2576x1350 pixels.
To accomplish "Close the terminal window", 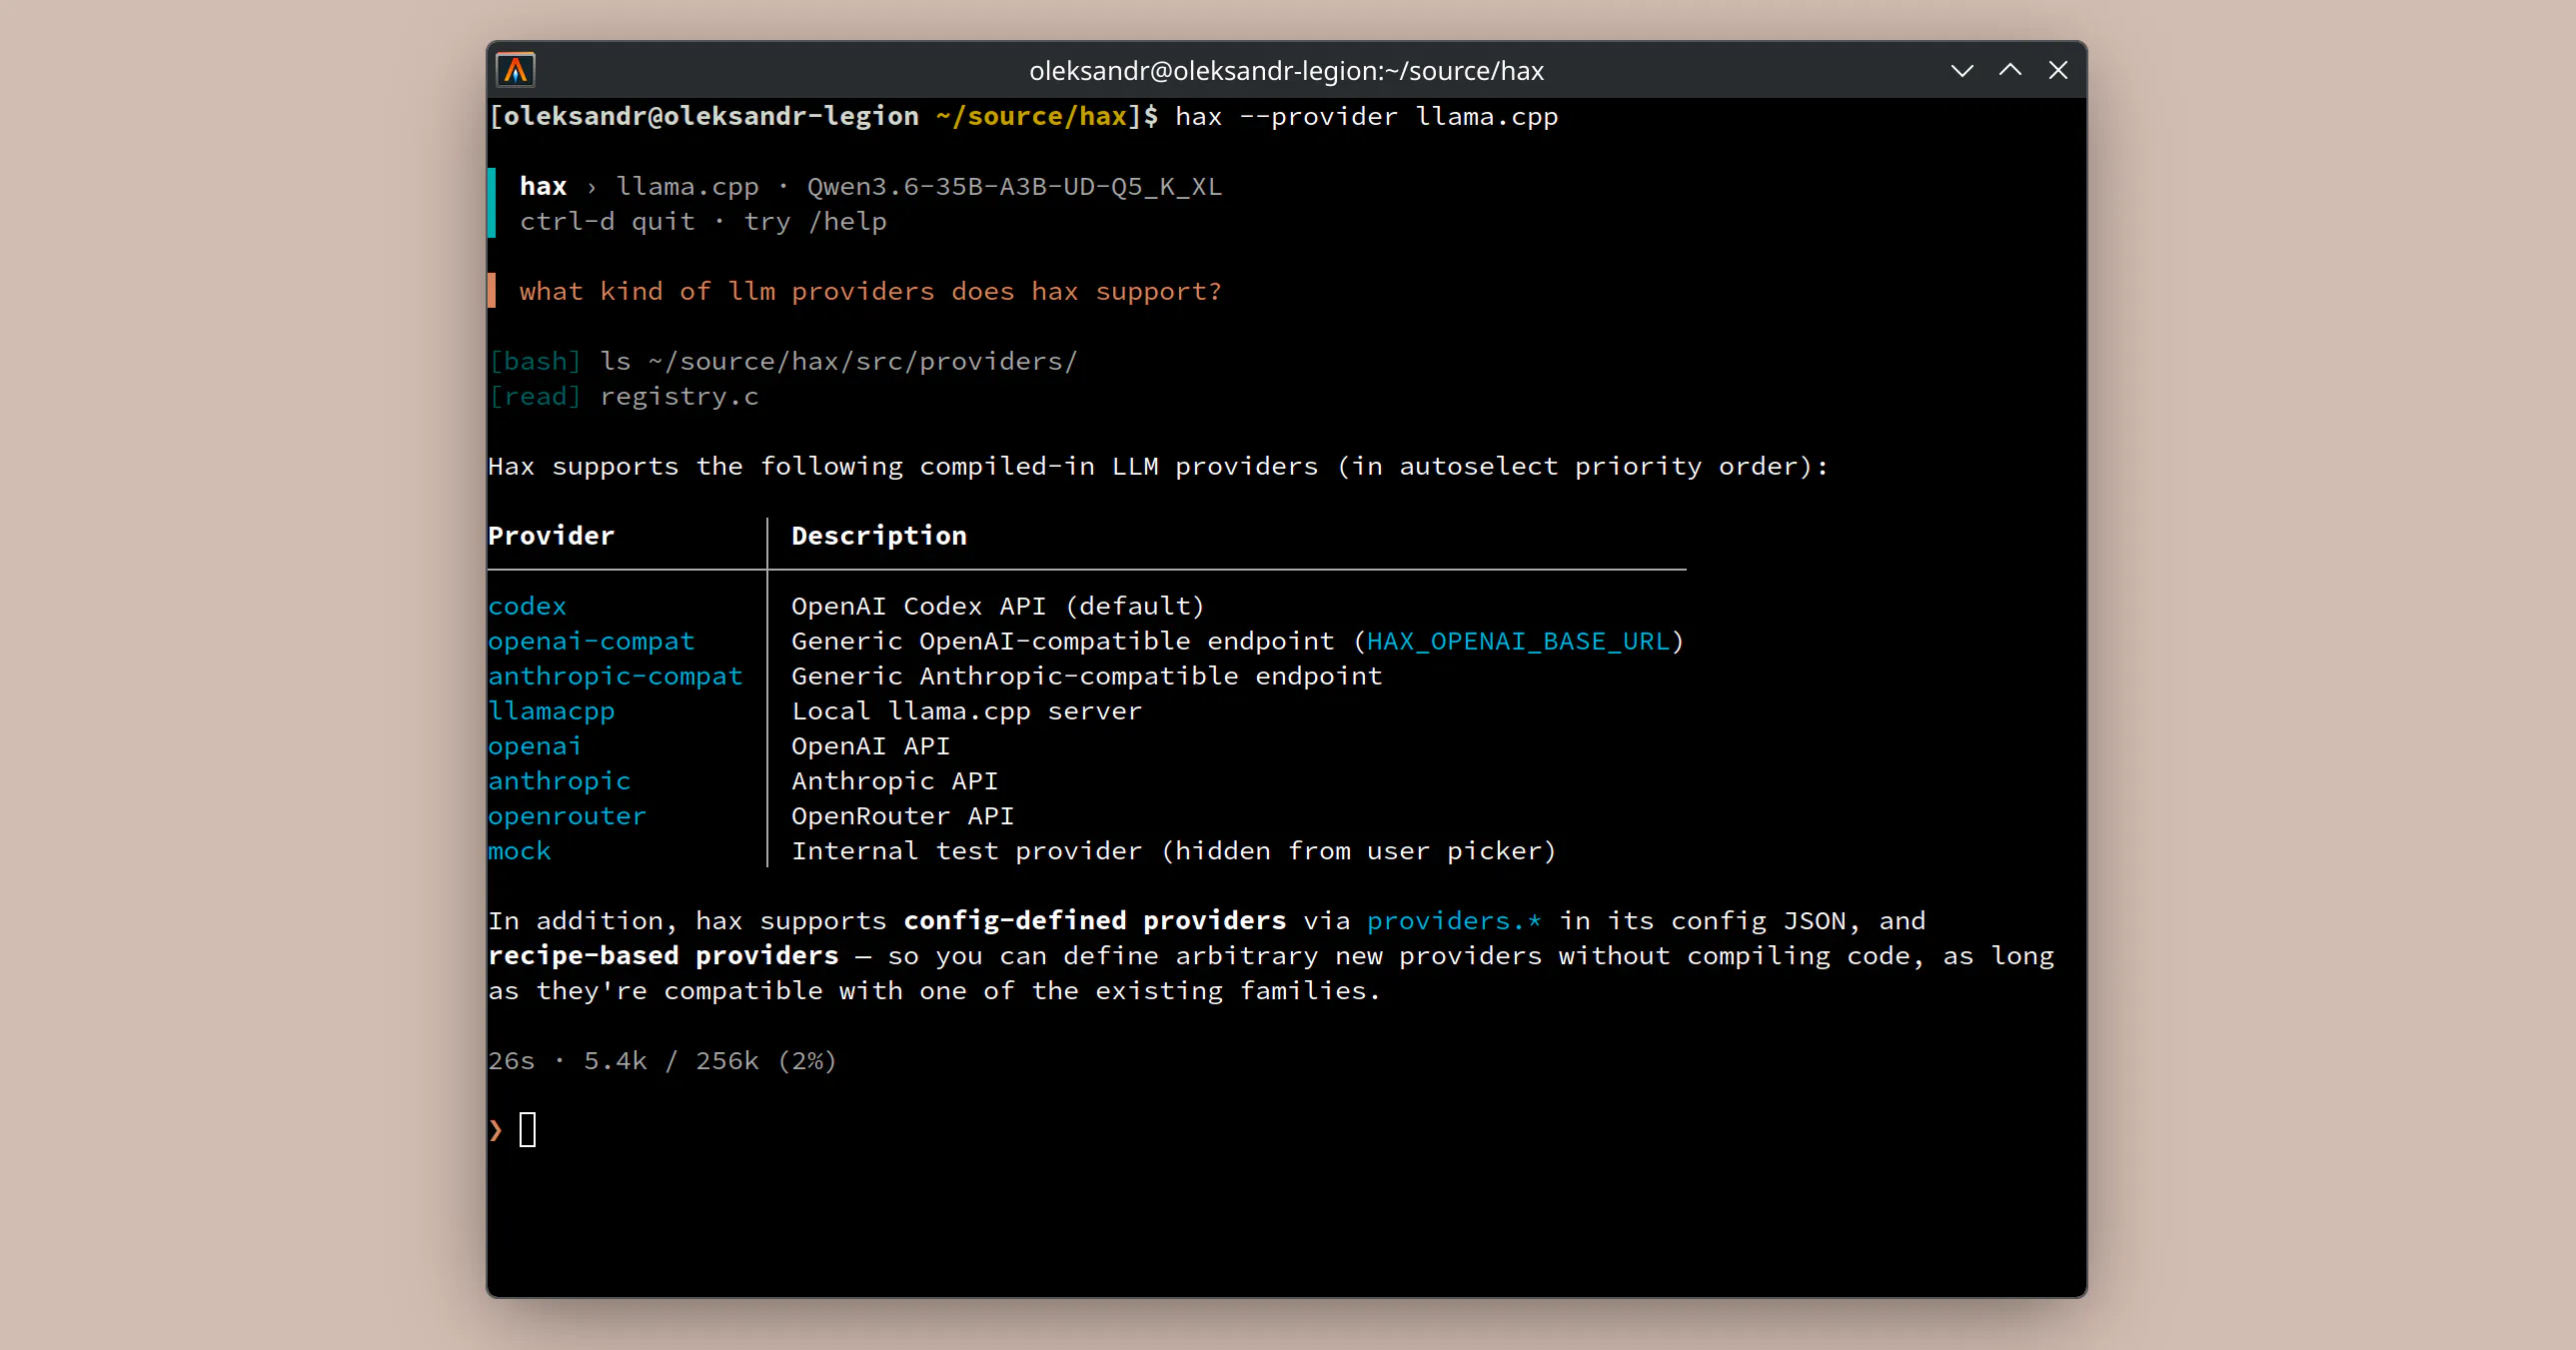I will [2058, 70].
